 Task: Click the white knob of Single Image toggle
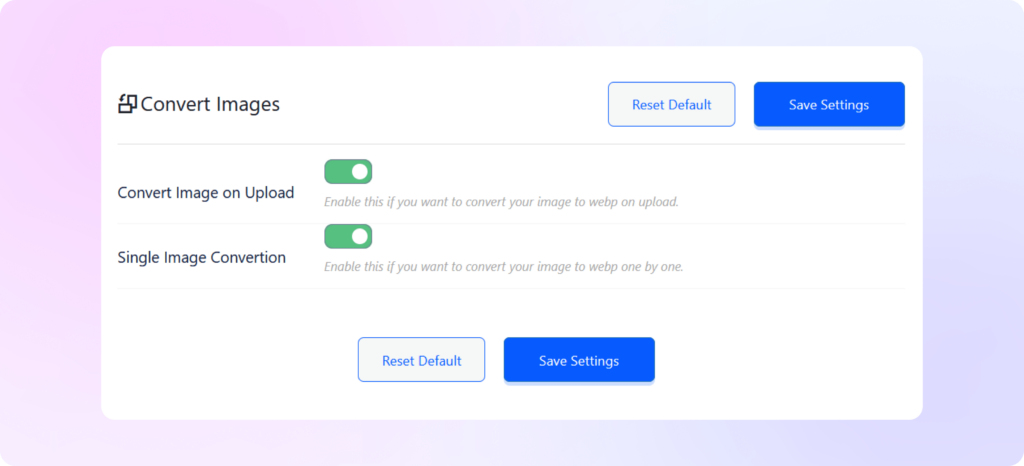pos(360,237)
